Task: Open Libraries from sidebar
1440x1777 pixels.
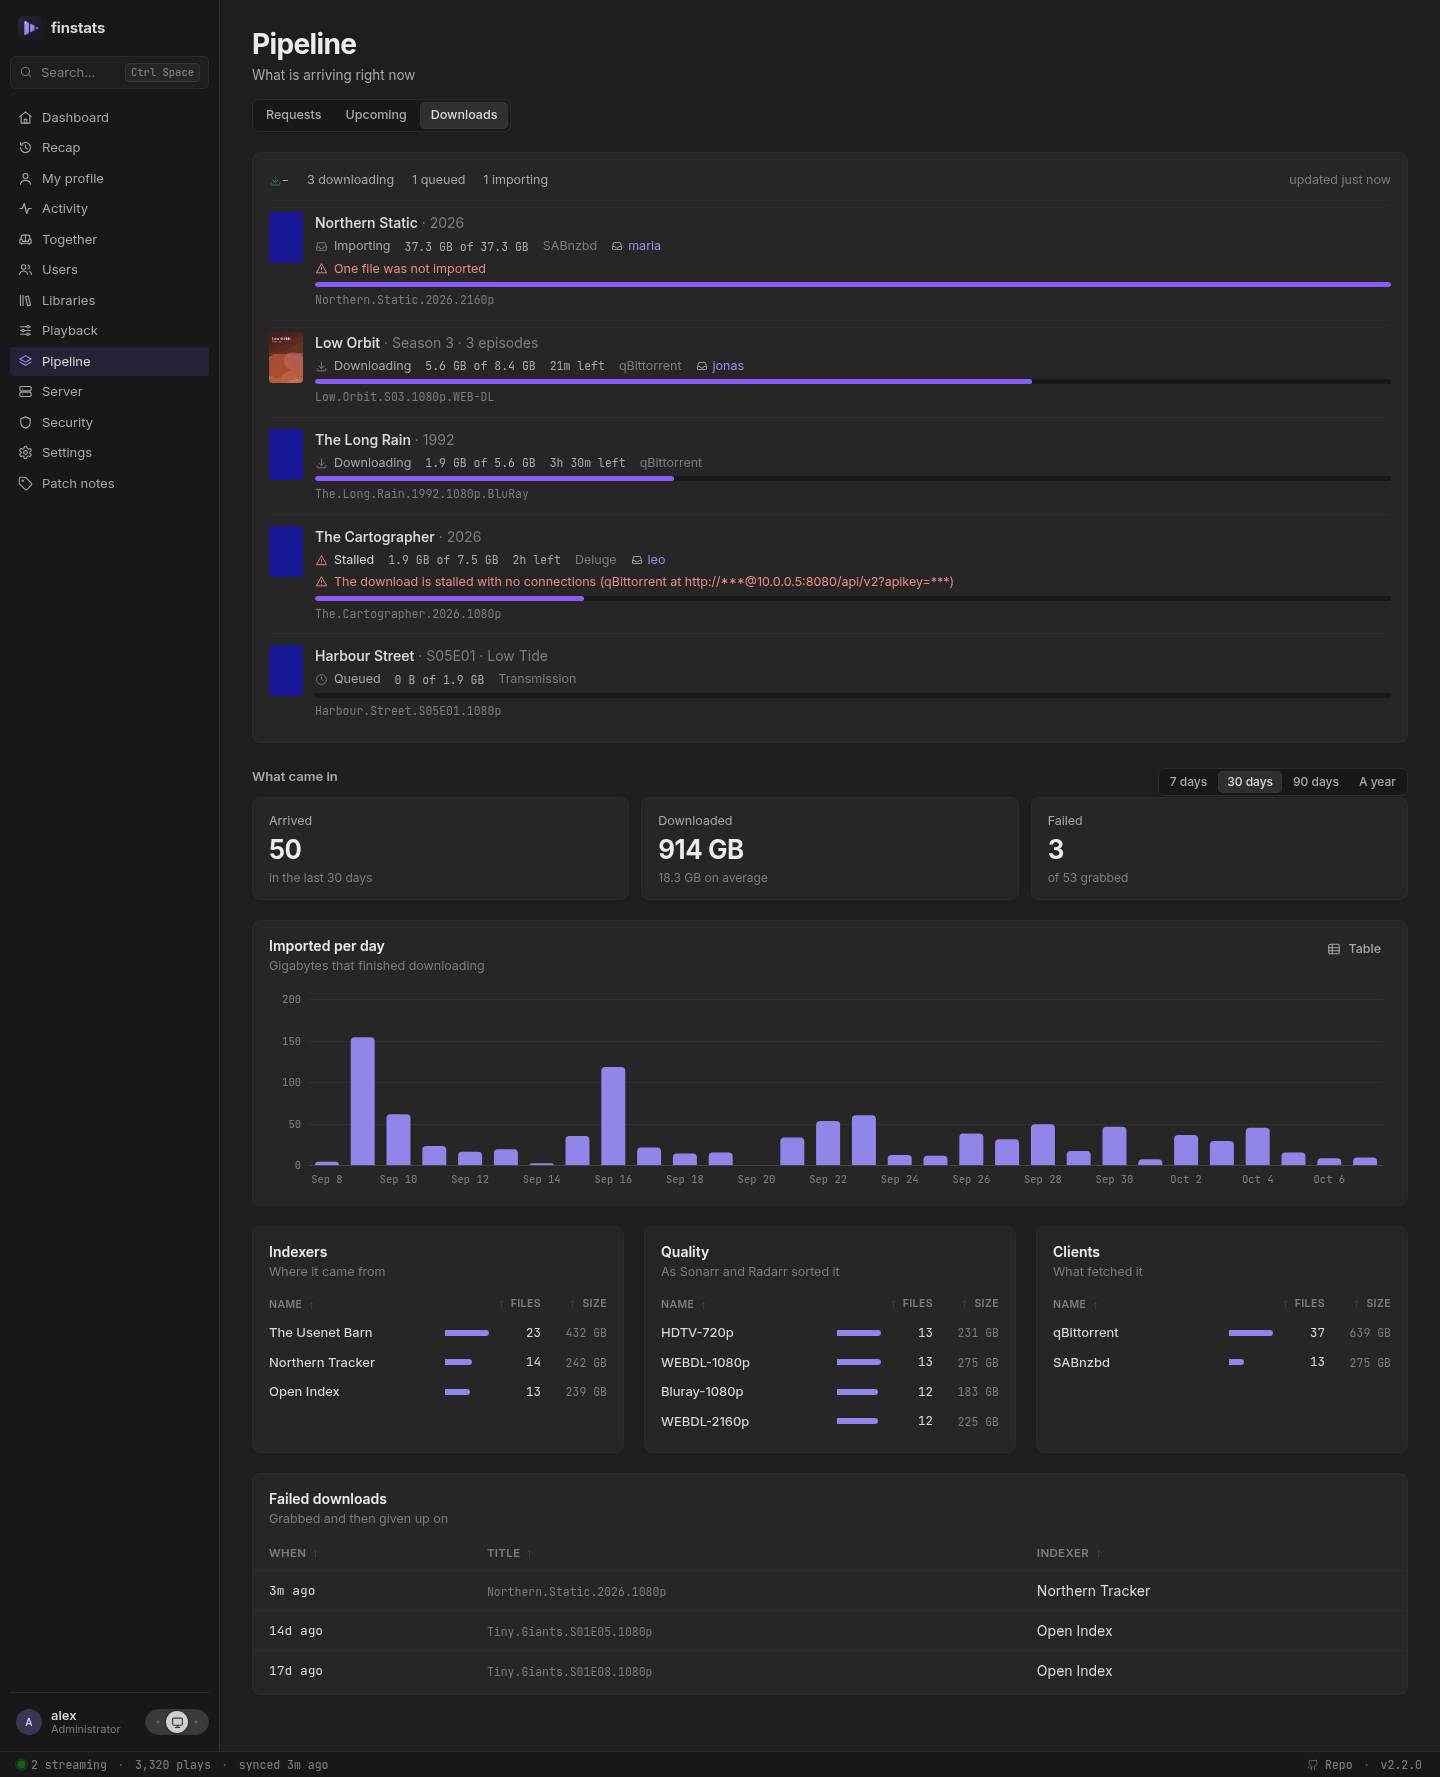Action: 109,300
